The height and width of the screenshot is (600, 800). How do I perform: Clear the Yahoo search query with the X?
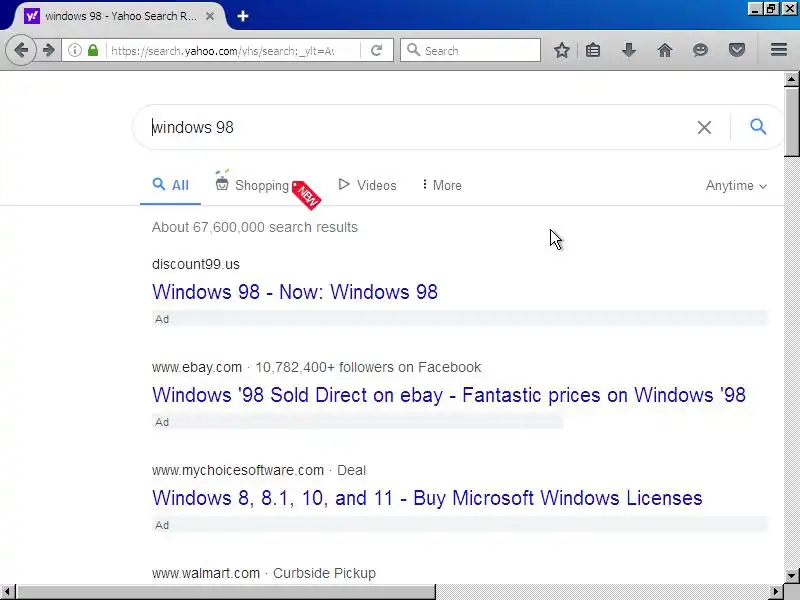coord(704,127)
